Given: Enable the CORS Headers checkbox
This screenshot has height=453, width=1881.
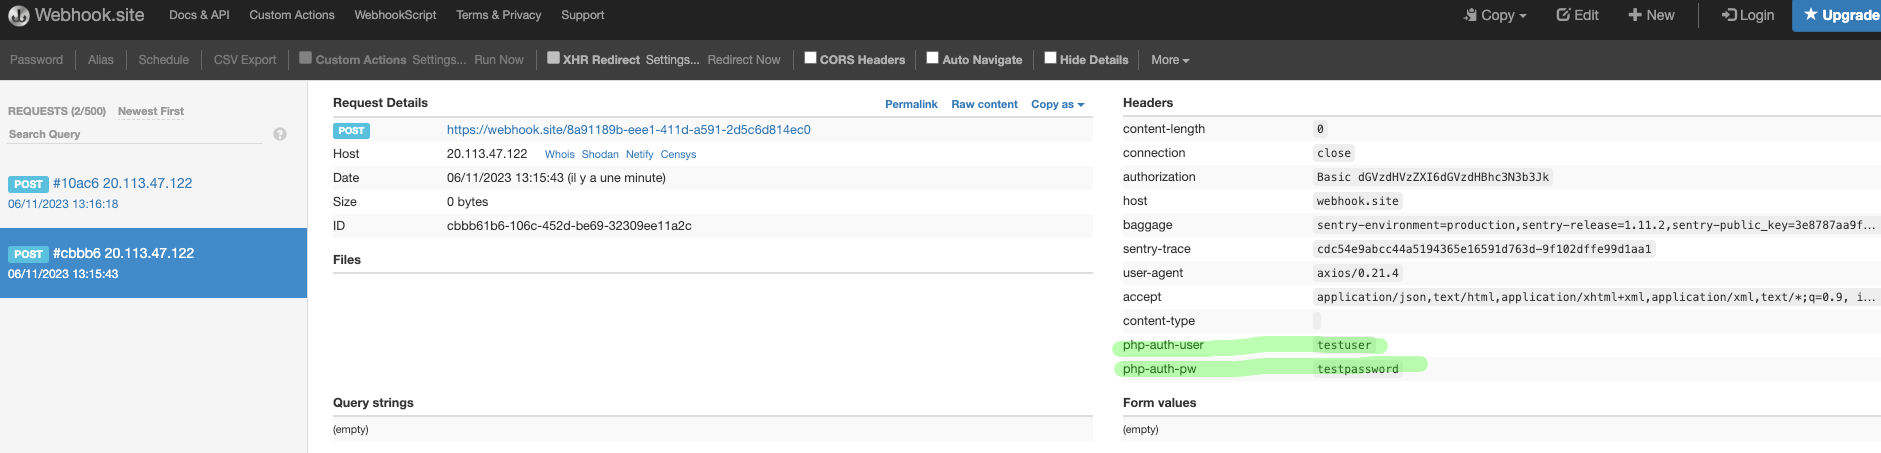Looking at the screenshot, I should (x=811, y=58).
